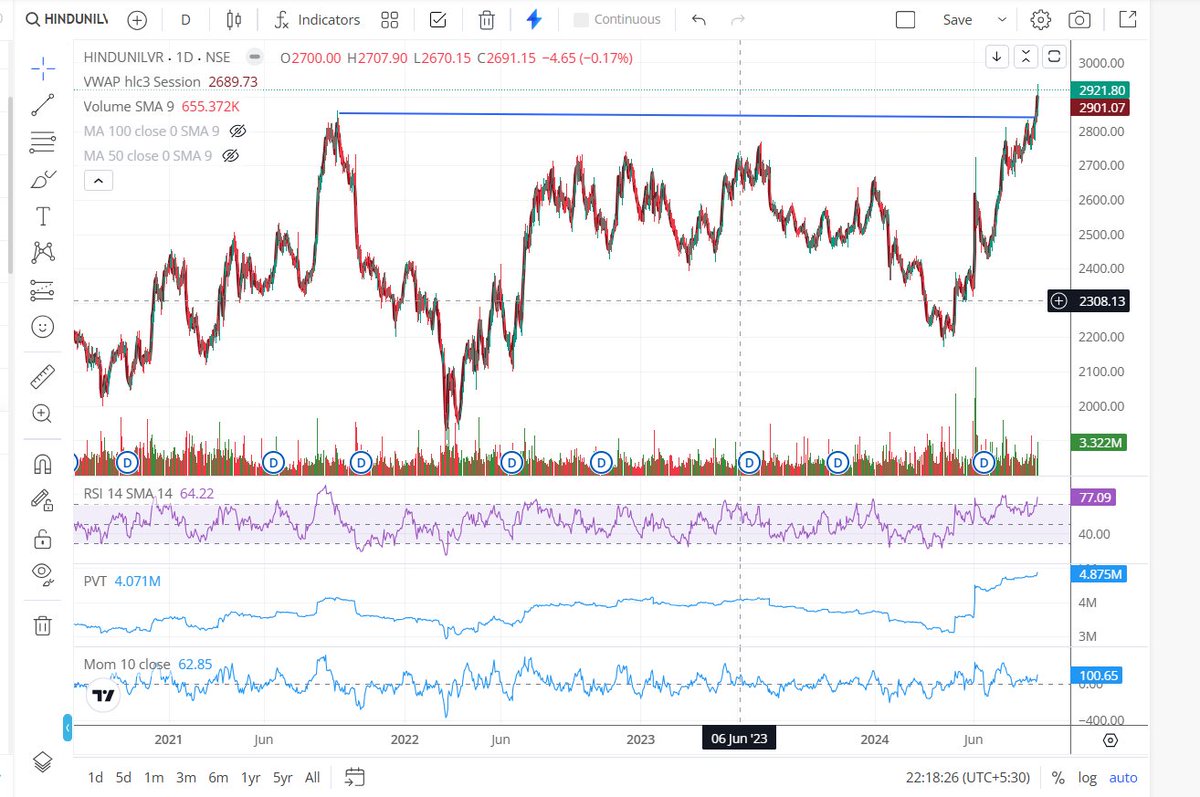Image resolution: width=1200 pixels, height=797 pixels.
Task: Open the forecasting and measurement tools
Action: 42,290
